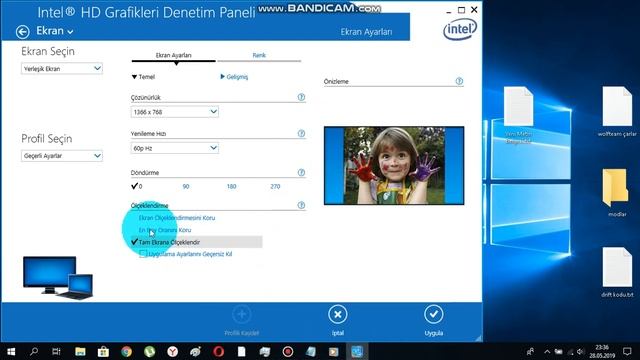
Task: Click the Profili Kaydet plus button
Action: (x=242, y=315)
